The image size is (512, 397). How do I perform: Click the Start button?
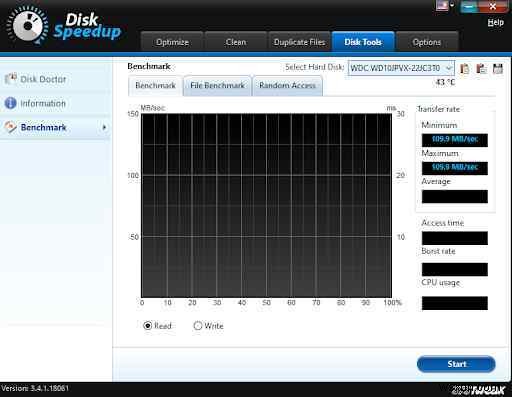tap(456, 364)
